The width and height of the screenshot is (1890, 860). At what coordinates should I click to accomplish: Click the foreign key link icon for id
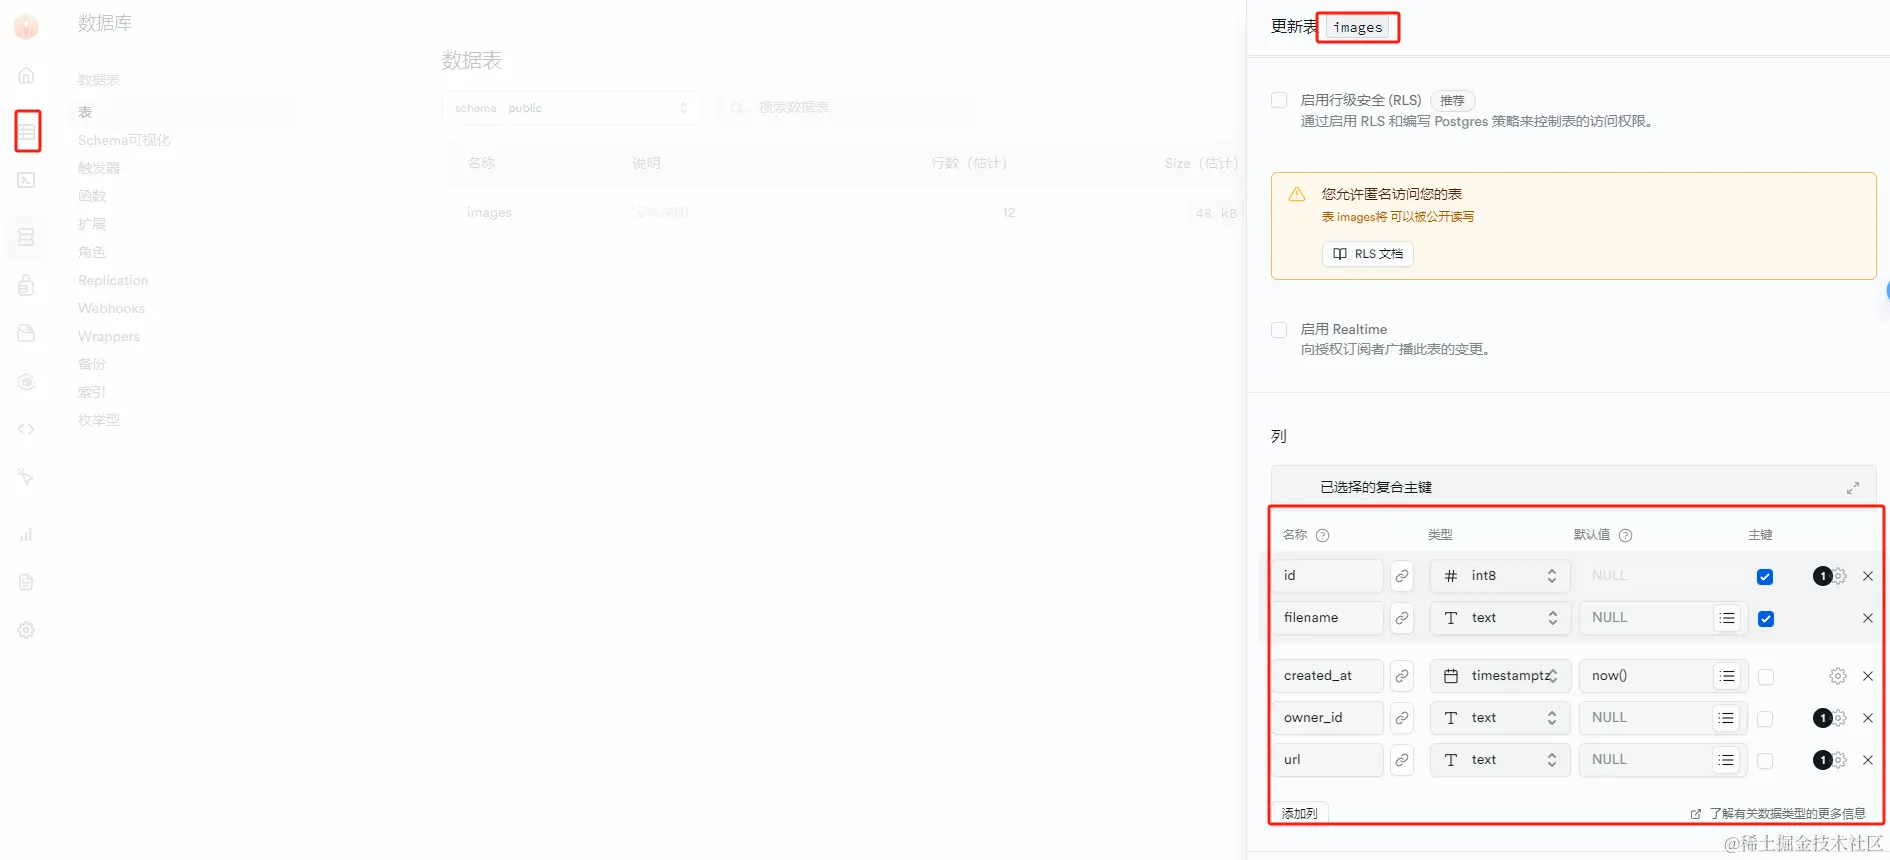1402,576
